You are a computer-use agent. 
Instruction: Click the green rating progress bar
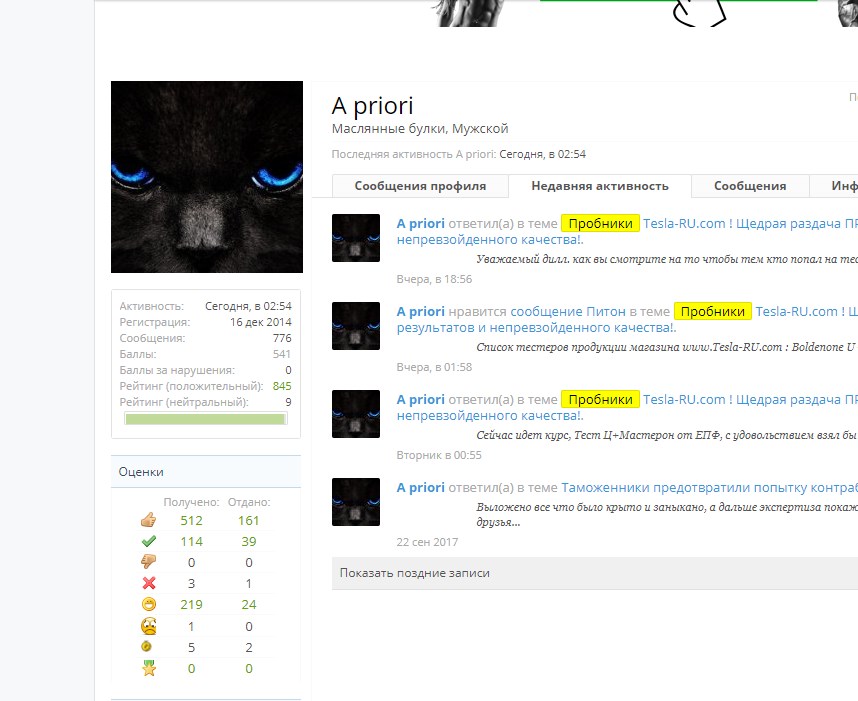point(205,419)
